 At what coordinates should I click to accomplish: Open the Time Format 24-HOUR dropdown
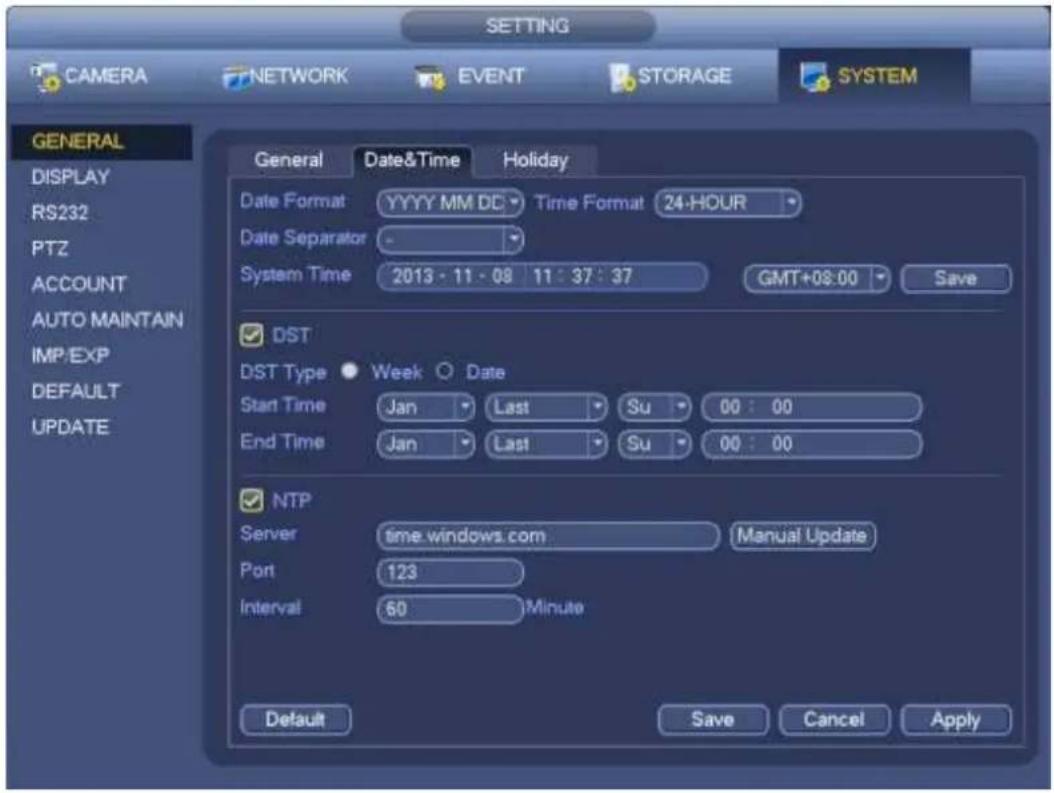pyautogui.click(x=728, y=202)
